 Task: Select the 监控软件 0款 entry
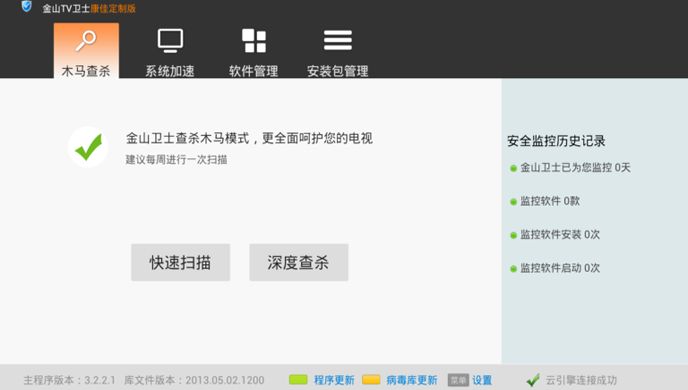pos(545,201)
